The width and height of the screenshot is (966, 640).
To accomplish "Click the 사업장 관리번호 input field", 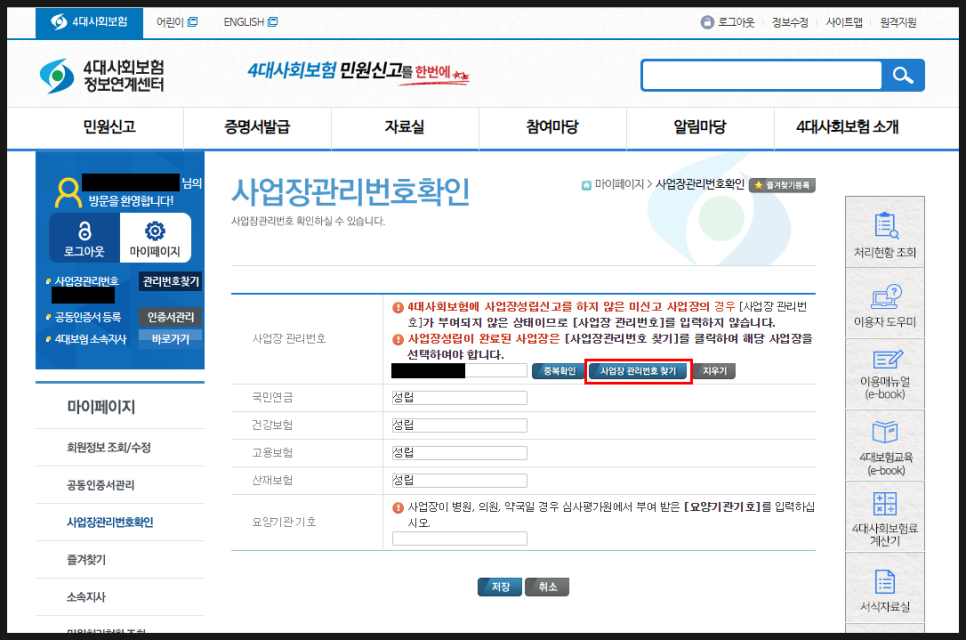I will click(460, 370).
